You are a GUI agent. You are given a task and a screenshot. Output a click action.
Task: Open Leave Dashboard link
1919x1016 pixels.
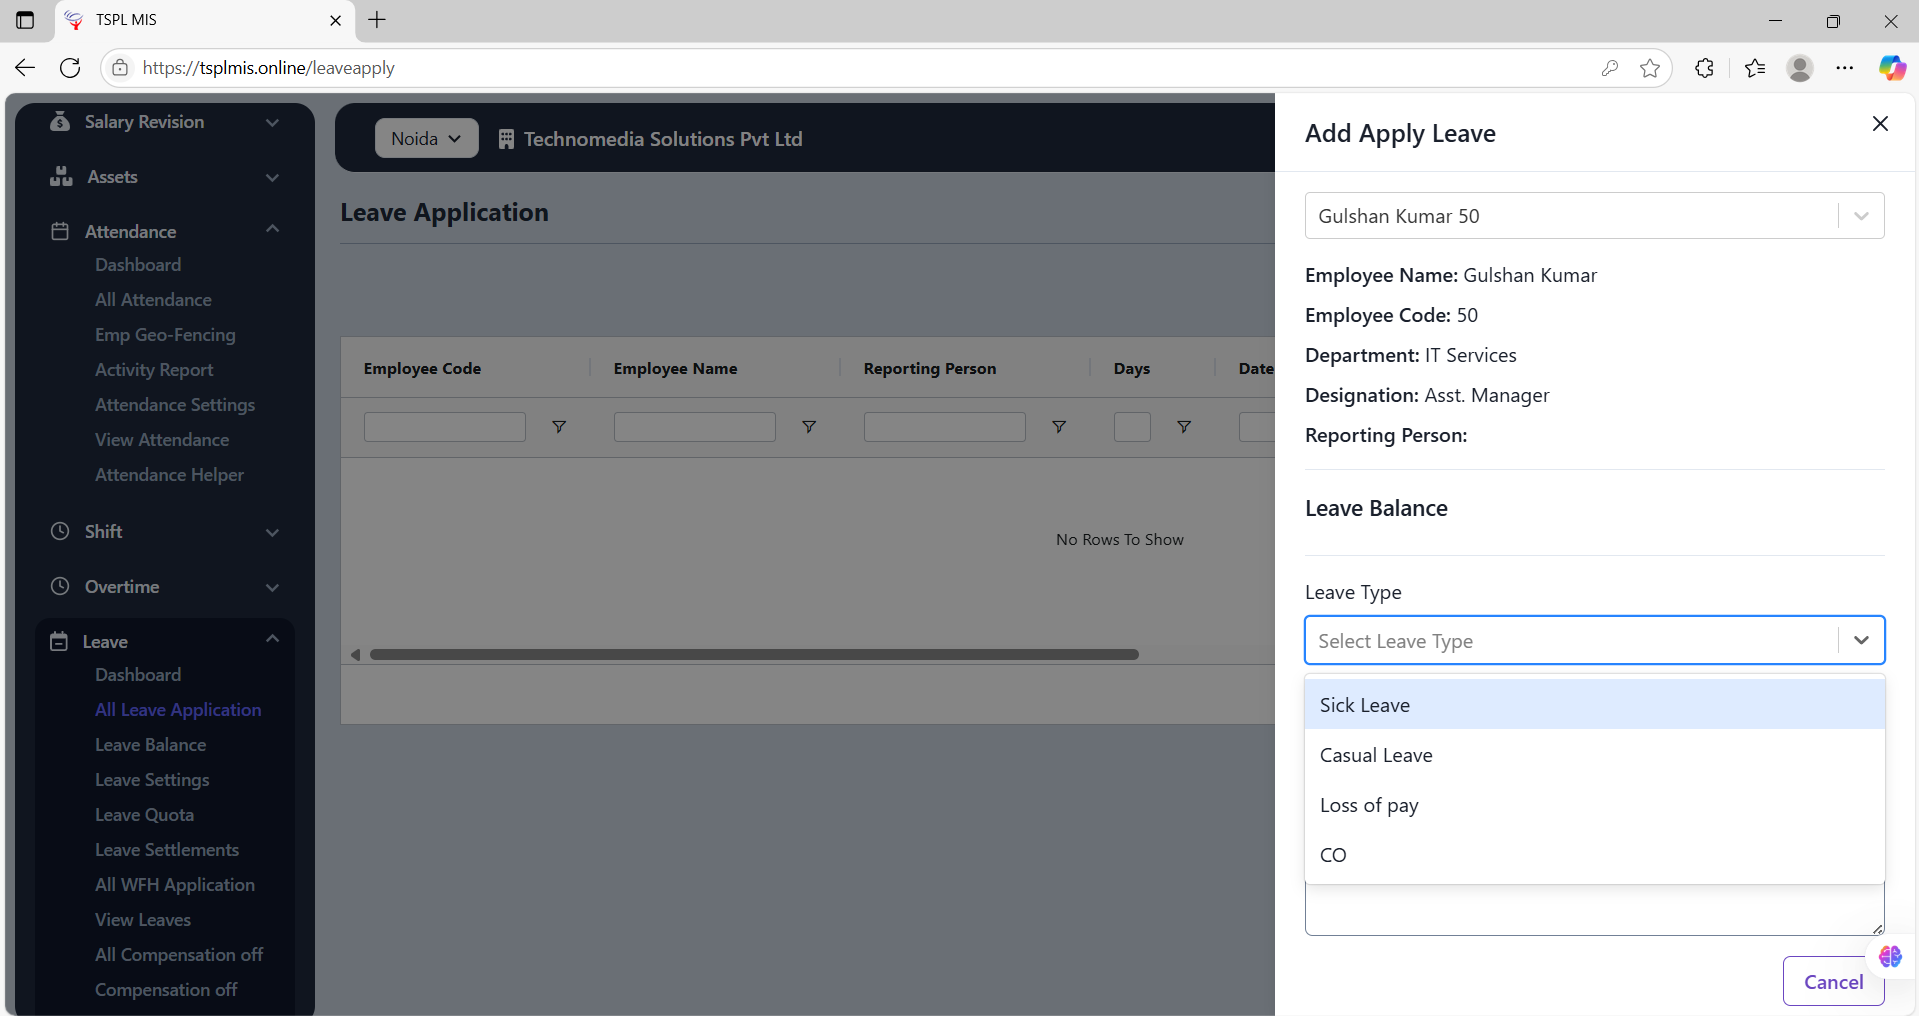[x=138, y=675]
